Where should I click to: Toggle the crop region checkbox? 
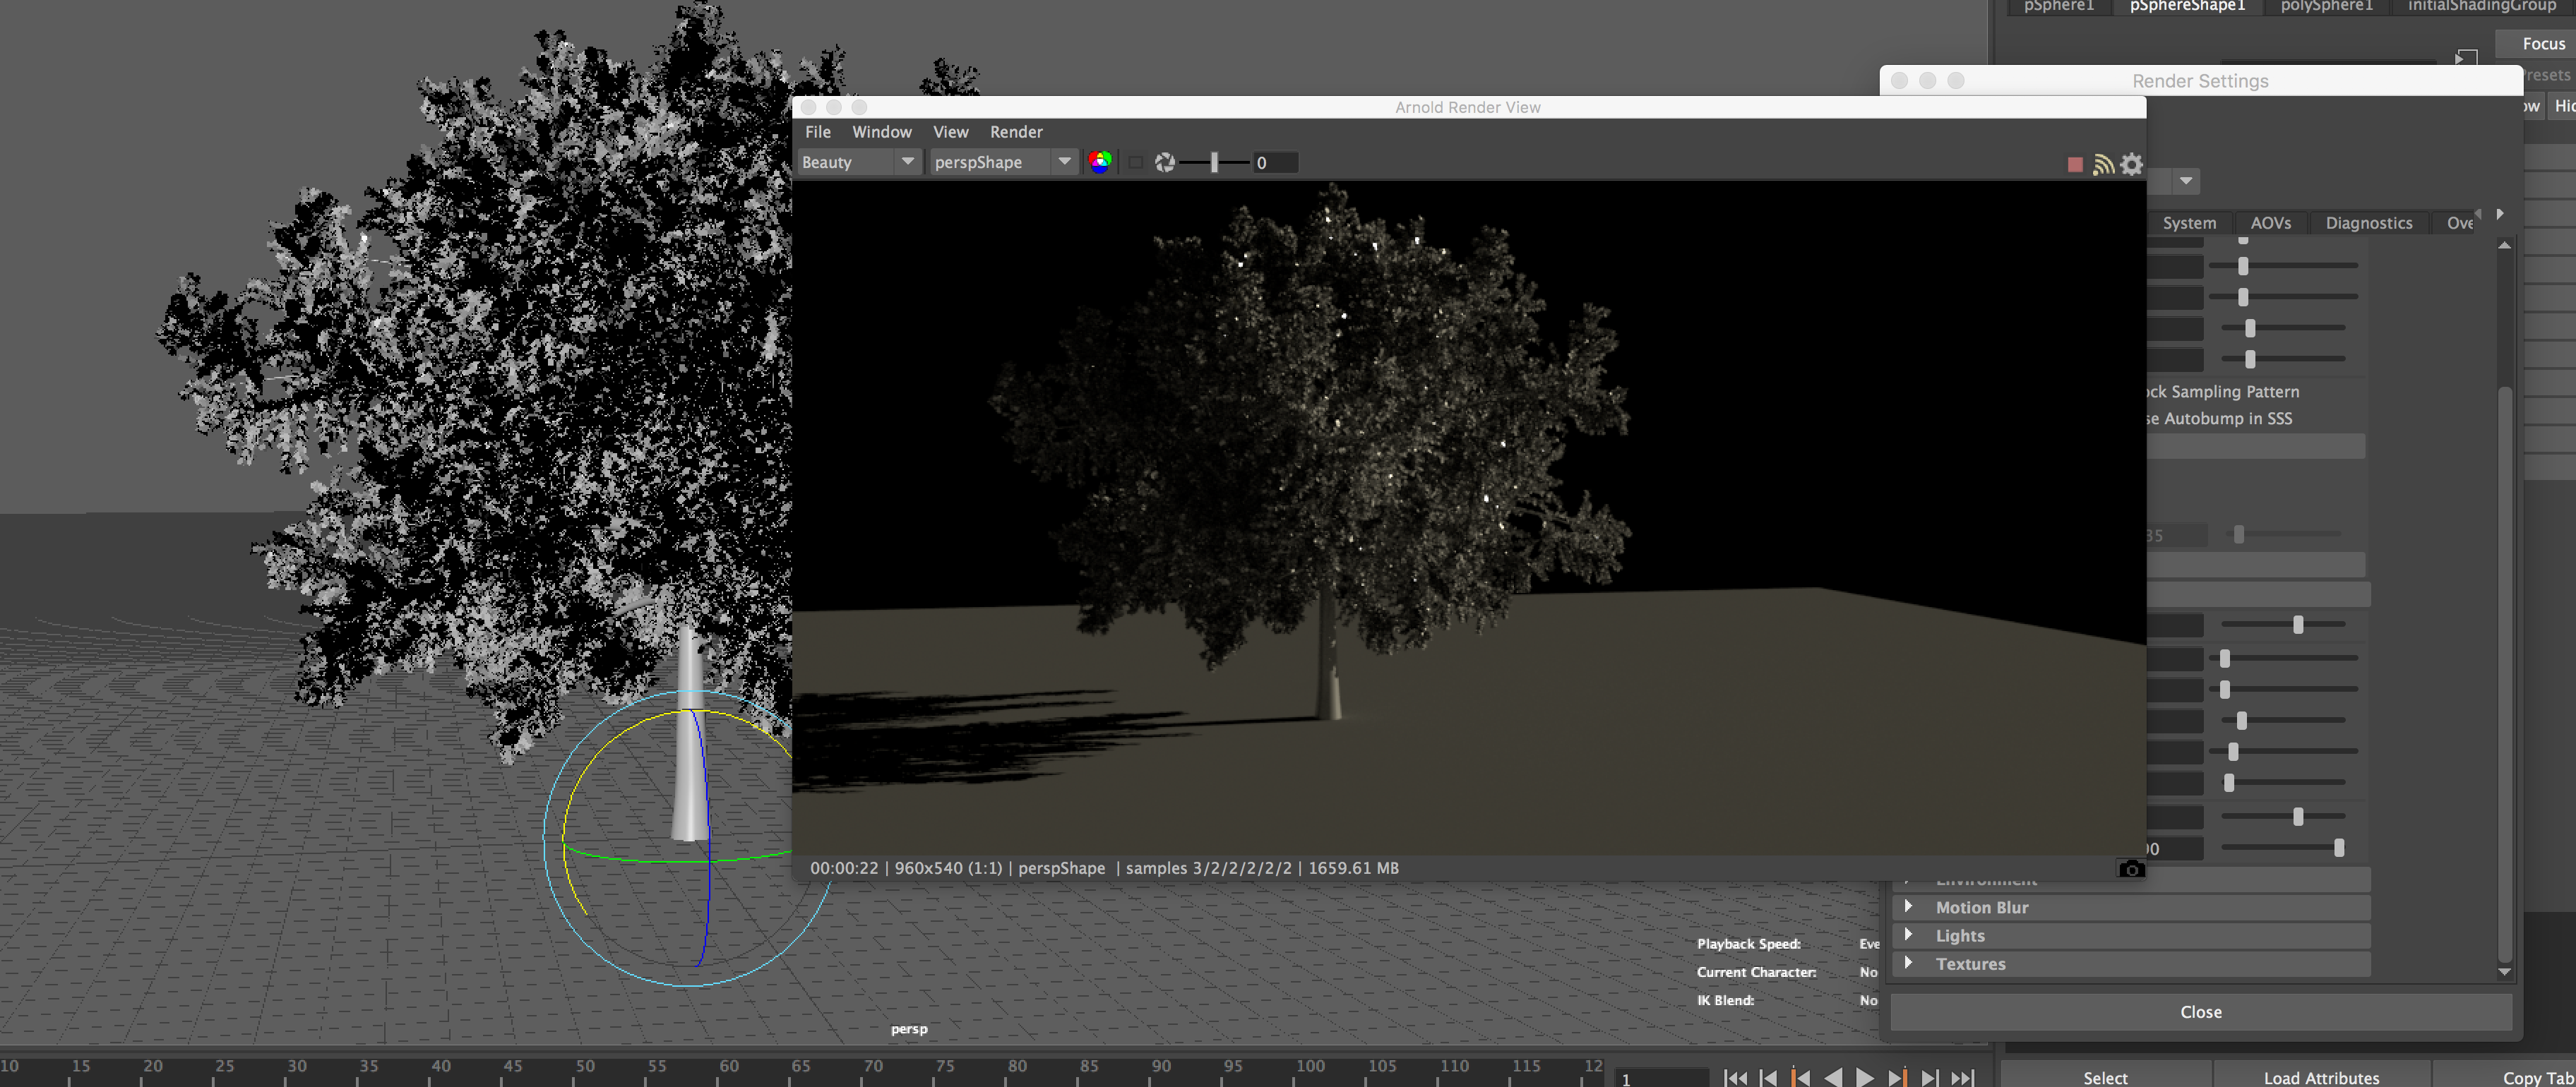[x=1135, y=162]
